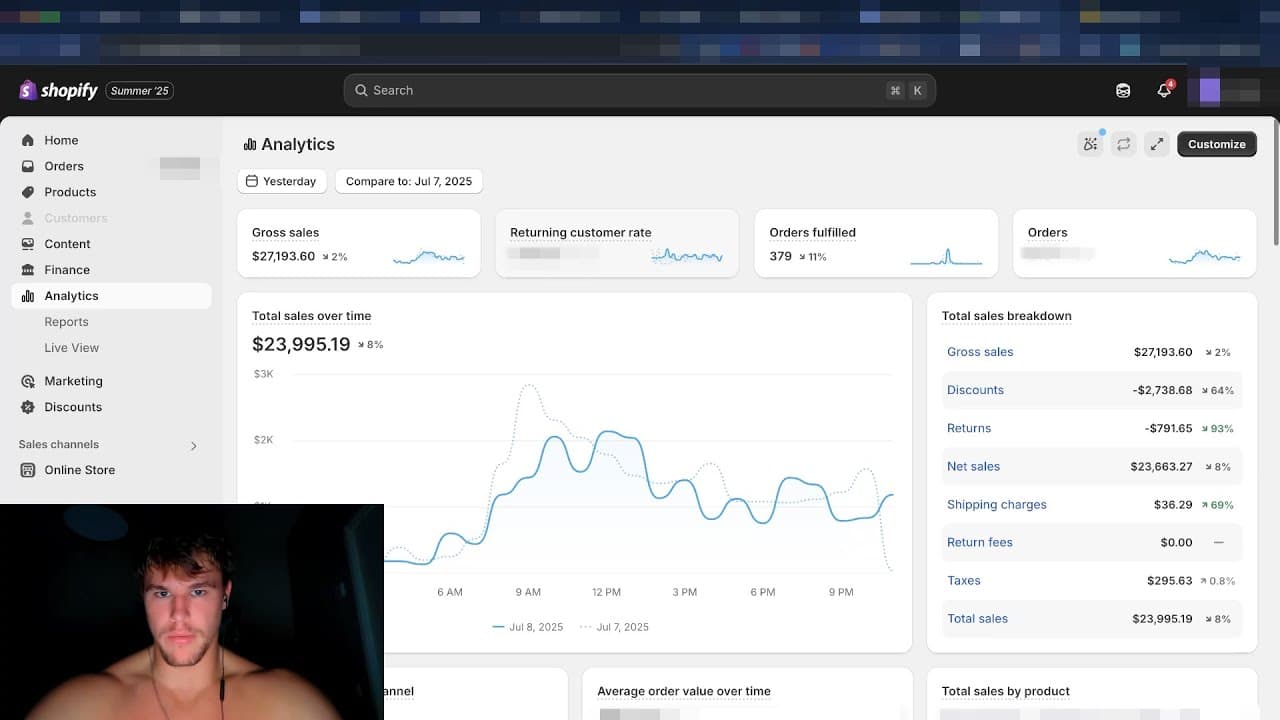The image size is (1280, 720).
Task: Click the -$791.65 Returns value
Action: (x=1168, y=428)
